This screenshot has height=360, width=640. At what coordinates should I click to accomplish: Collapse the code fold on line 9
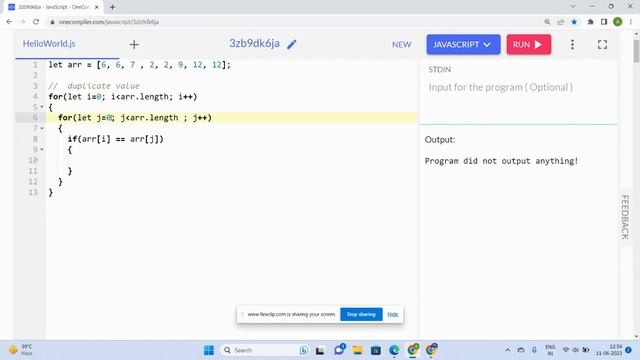[42, 149]
